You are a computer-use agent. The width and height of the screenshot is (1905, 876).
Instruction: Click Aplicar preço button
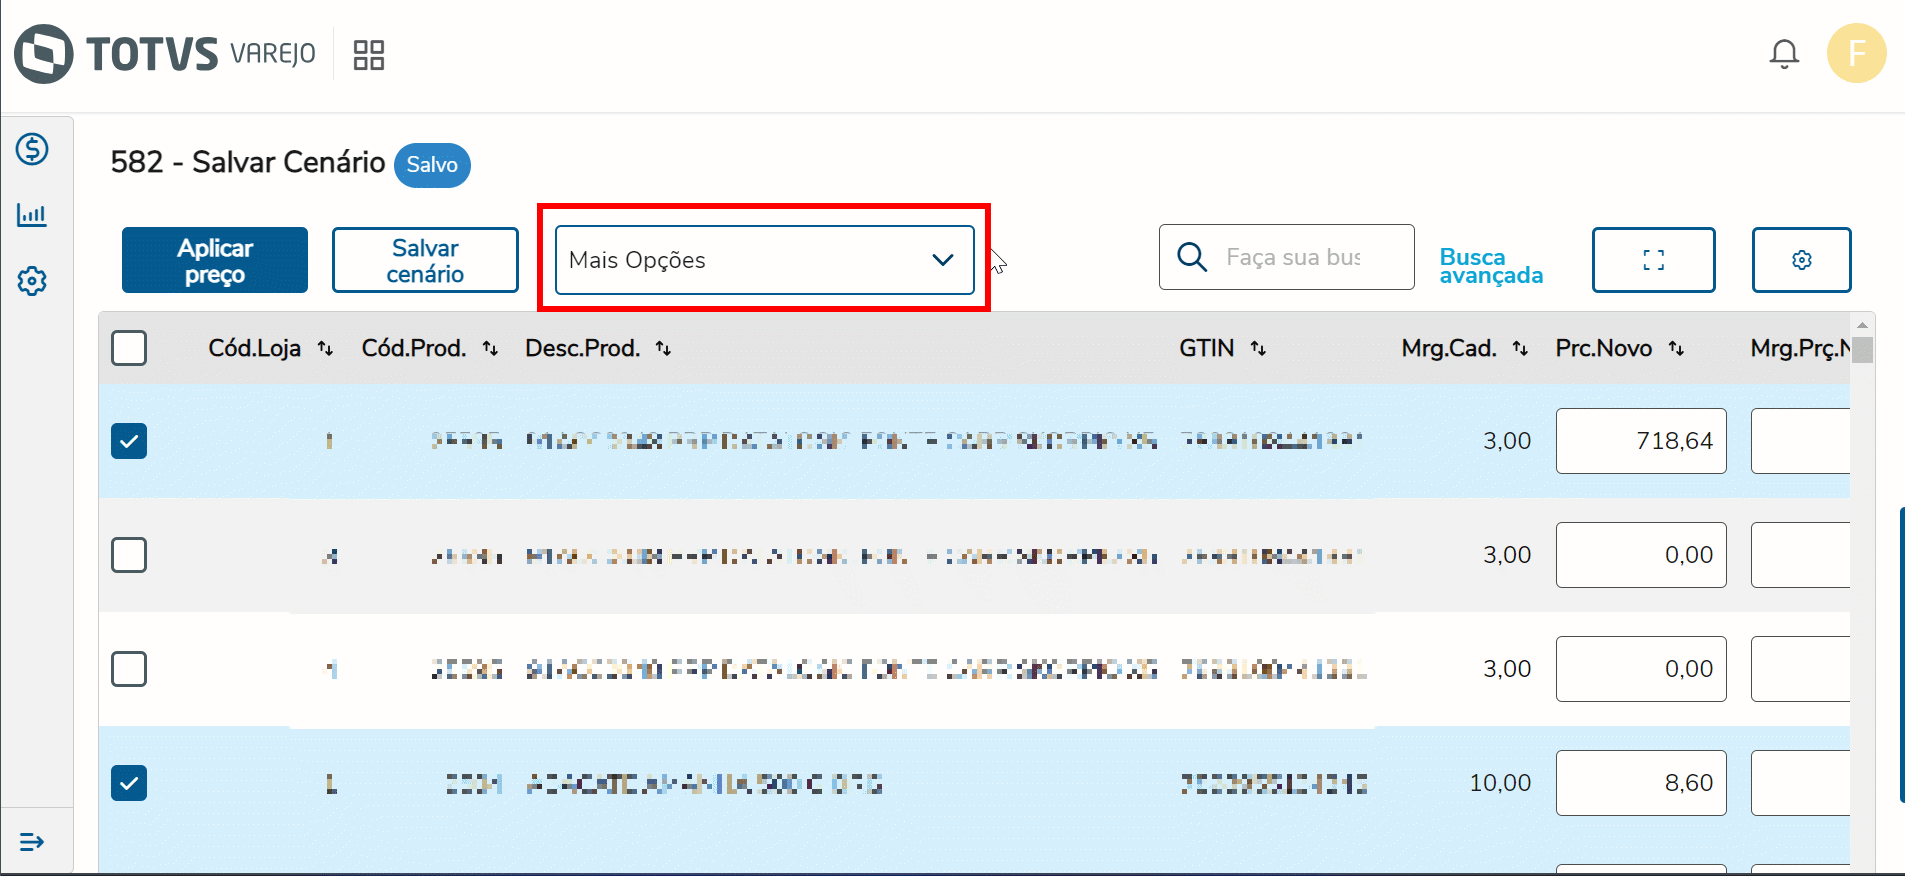pos(215,260)
